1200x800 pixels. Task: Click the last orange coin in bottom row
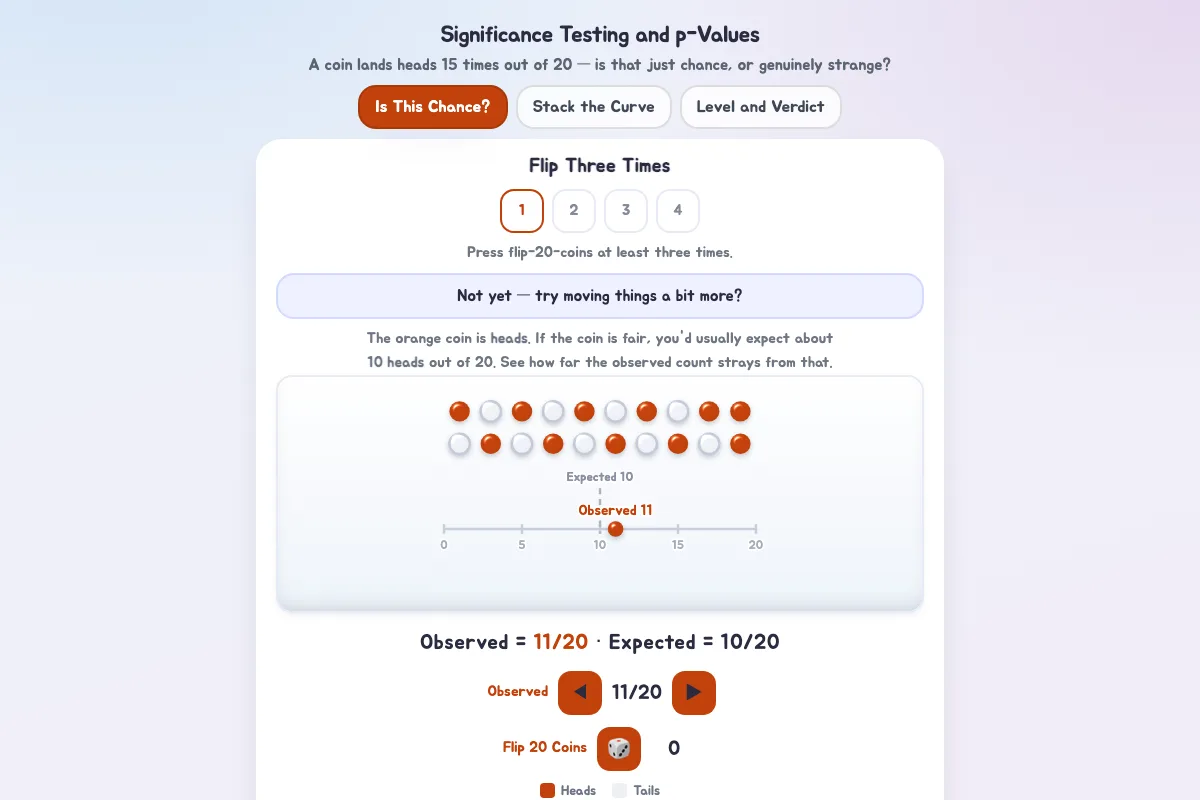click(740, 443)
